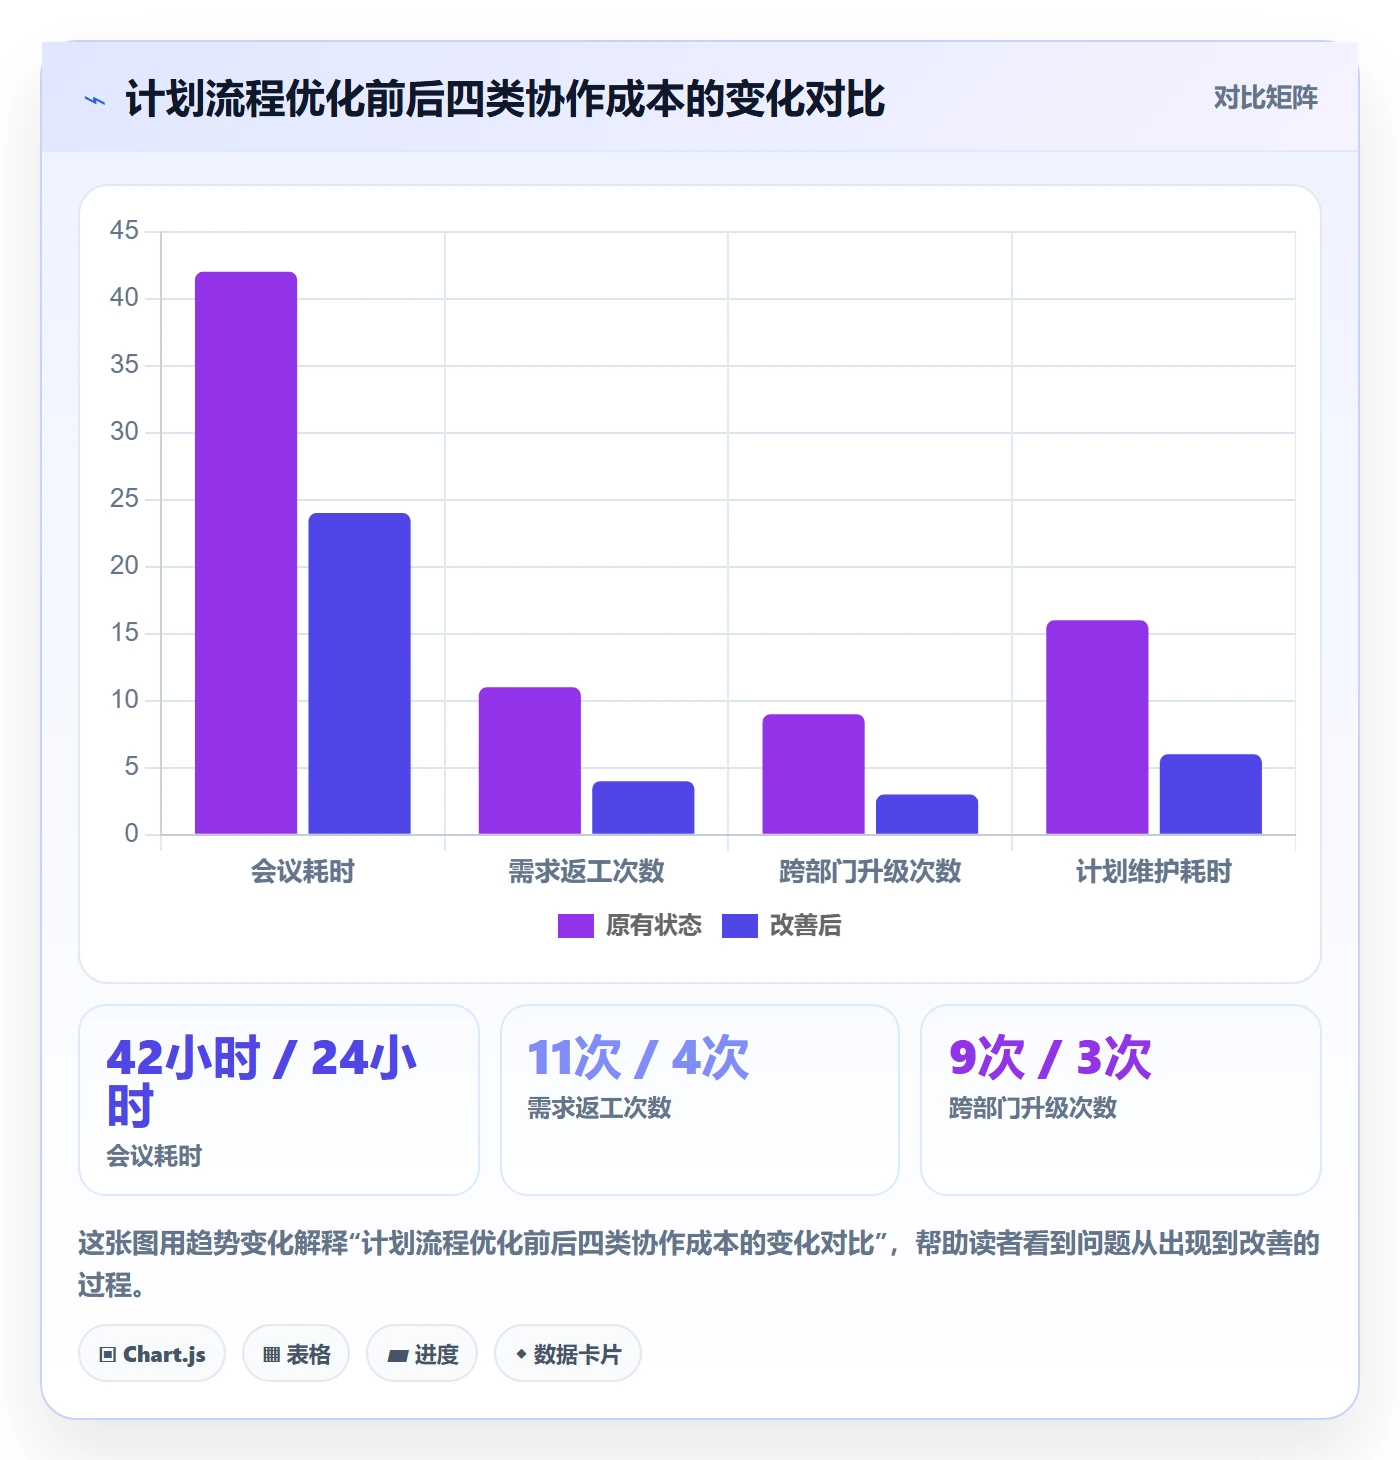Click the y-axis value 45
Viewport: 1400px width, 1460px height.
[x=124, y=231]
